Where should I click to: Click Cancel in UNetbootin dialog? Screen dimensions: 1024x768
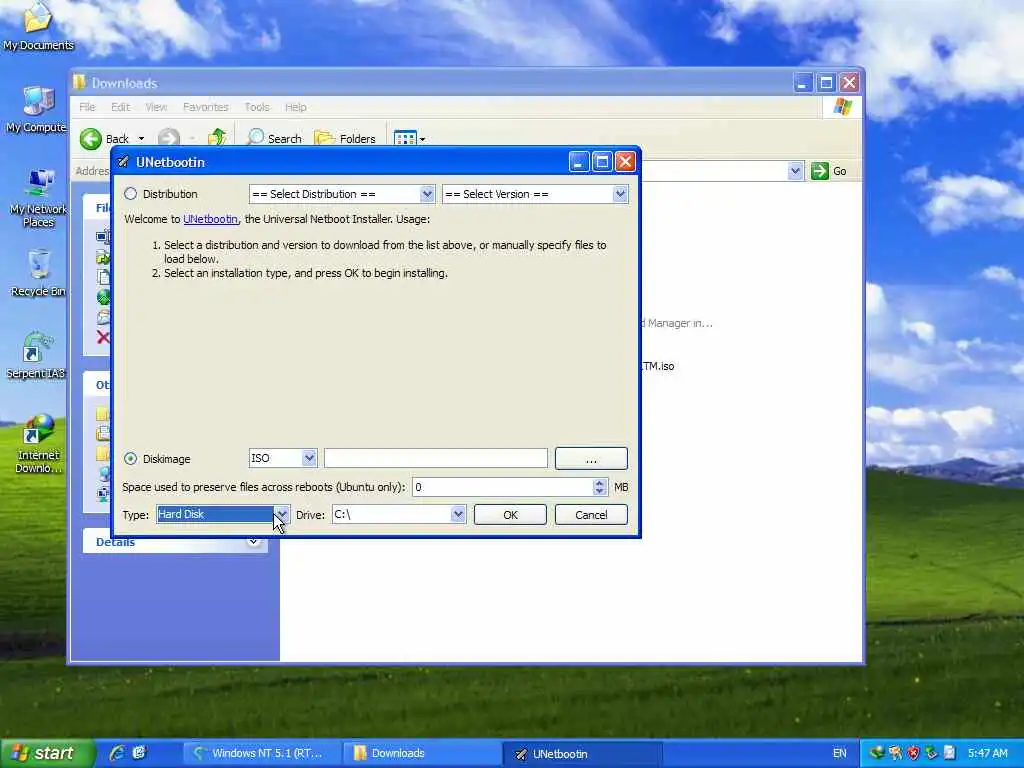[x=591, y=515]
